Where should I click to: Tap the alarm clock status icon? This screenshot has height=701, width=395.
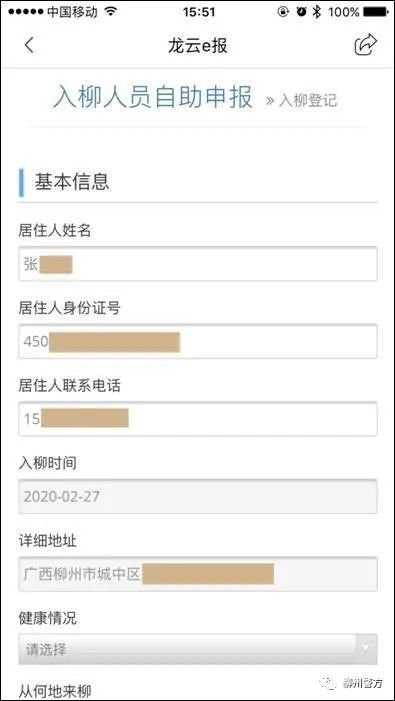(302, 12)
